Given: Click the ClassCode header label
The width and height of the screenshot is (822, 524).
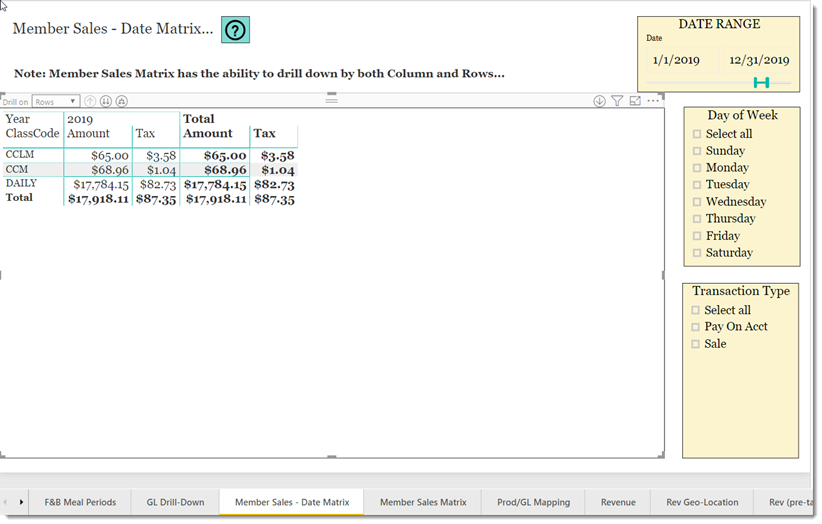Looking at the screenshot, I should click(33, 134).
